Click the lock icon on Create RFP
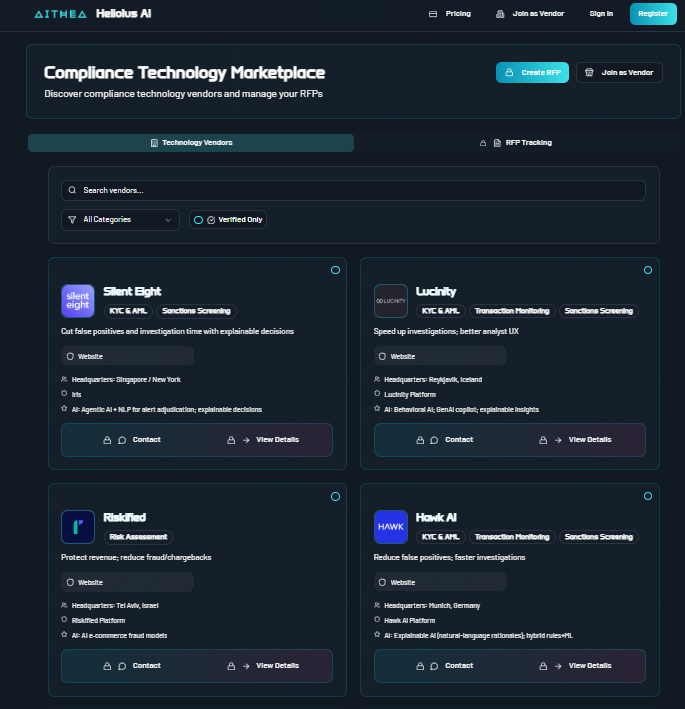The height and width of the screenshot is (709, 685). click(x=509, y=72)
